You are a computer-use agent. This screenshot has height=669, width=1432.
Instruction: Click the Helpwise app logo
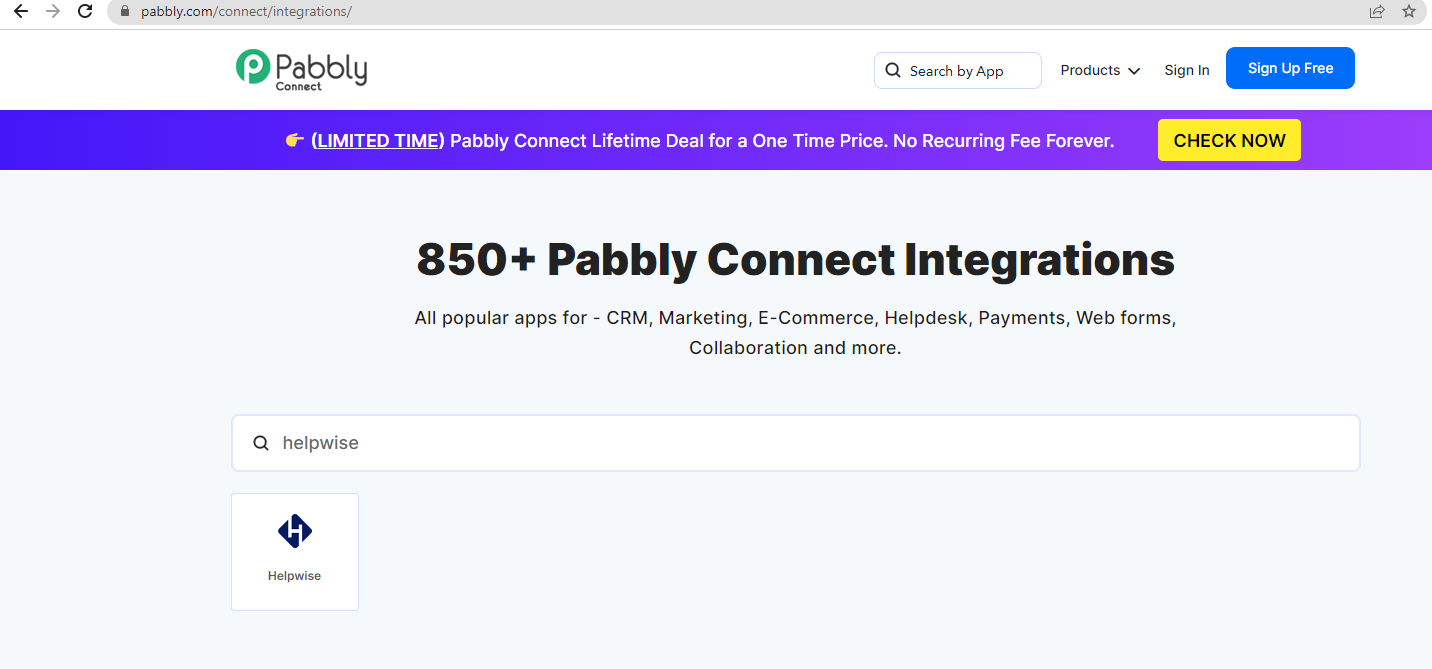pos(295,530)
